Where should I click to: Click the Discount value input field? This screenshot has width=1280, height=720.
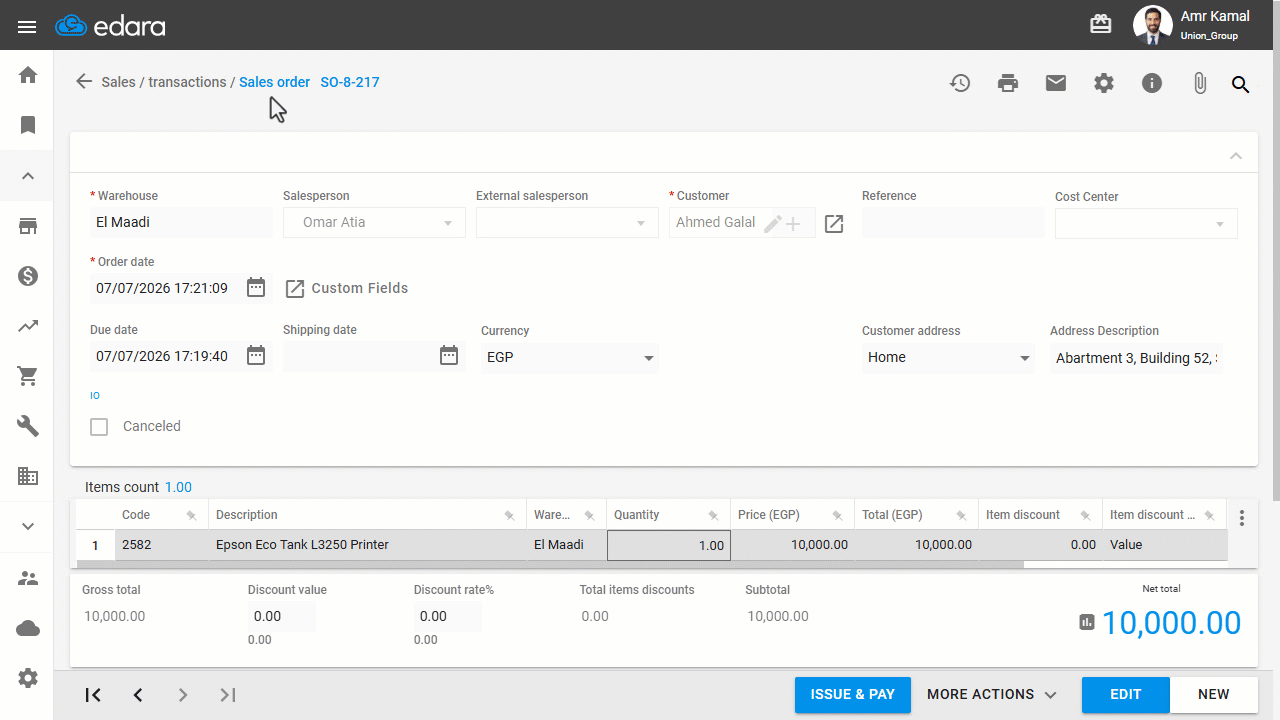pyautogui.click(x=282, y=617)
